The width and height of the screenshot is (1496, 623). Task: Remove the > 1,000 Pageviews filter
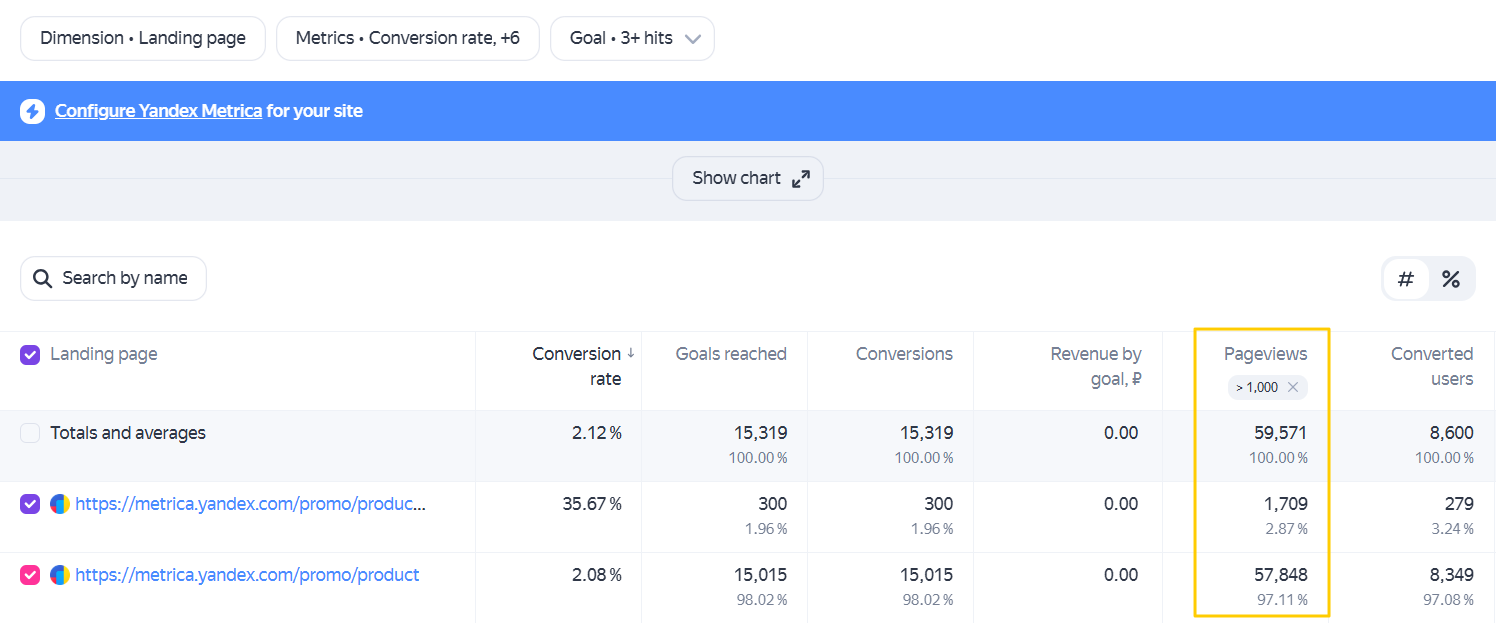pyautogui.click(x=1293, y=387)
